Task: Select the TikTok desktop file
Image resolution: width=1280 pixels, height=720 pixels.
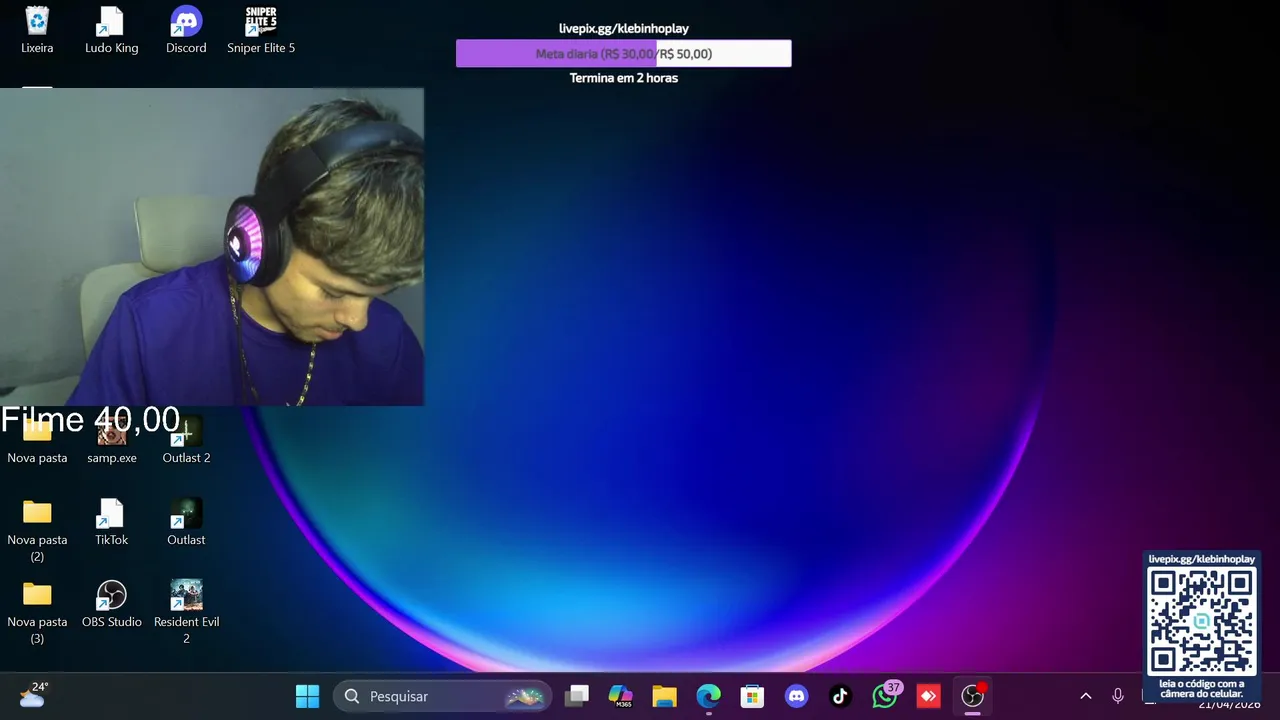Action: [111, 522]
